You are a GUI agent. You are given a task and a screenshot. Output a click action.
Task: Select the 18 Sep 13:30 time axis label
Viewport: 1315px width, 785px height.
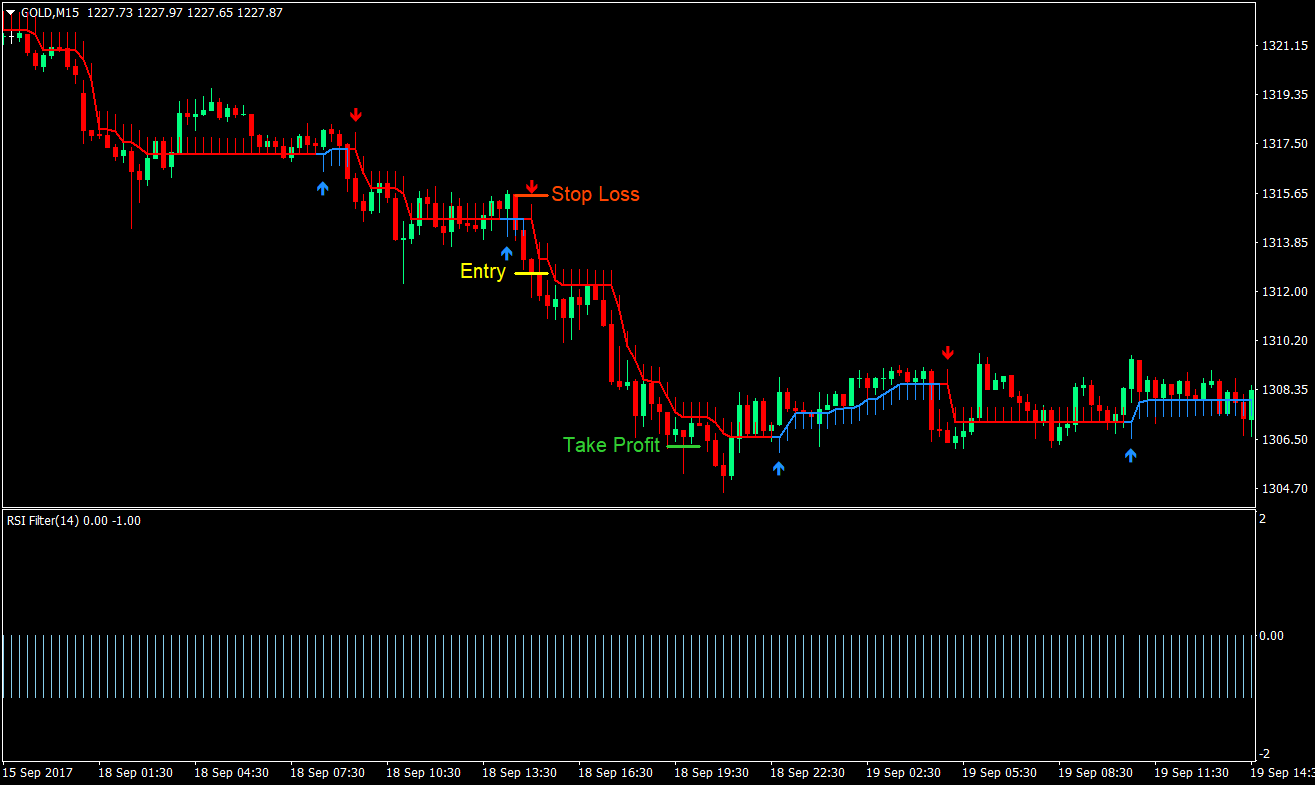[x=520, y=772]
